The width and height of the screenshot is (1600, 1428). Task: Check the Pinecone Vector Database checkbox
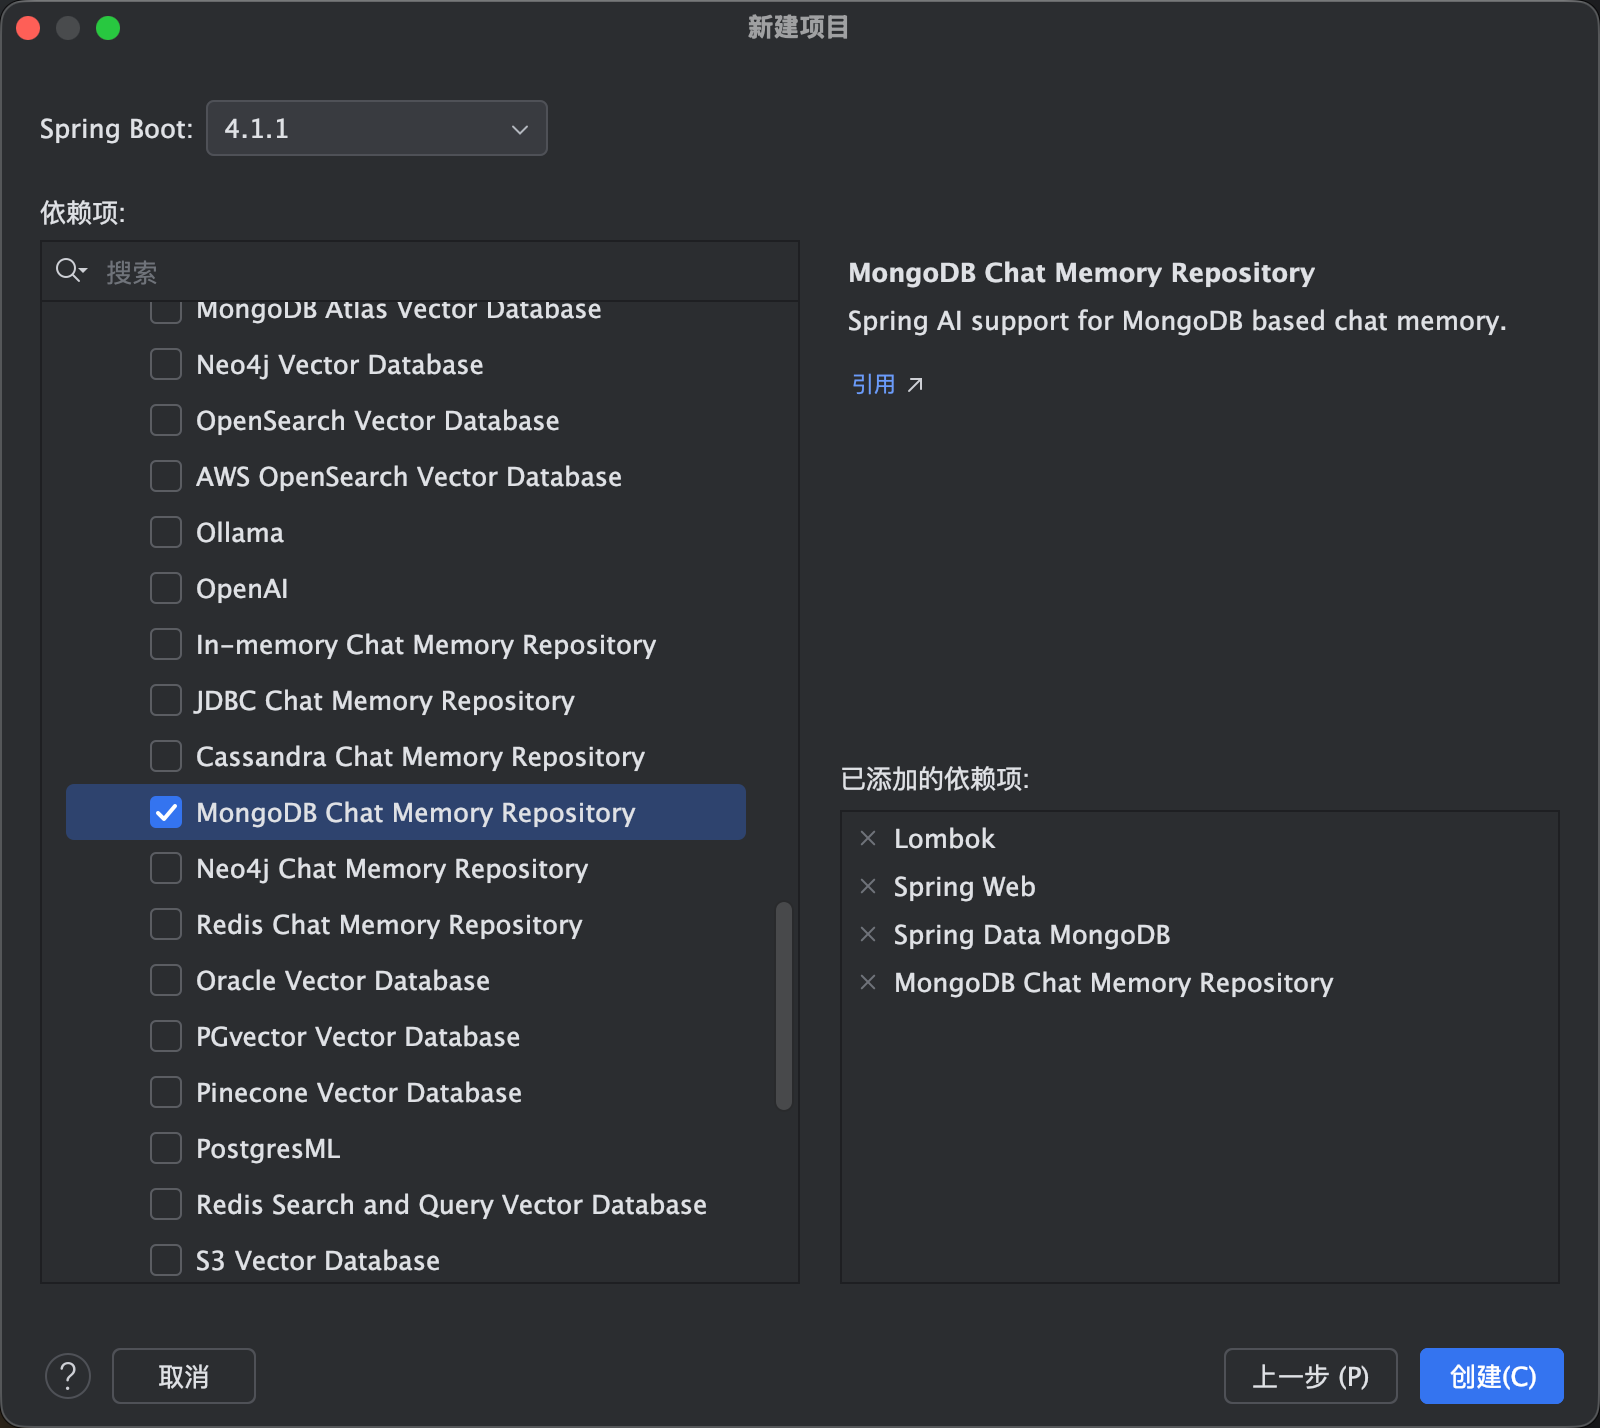click(166, 1092)
